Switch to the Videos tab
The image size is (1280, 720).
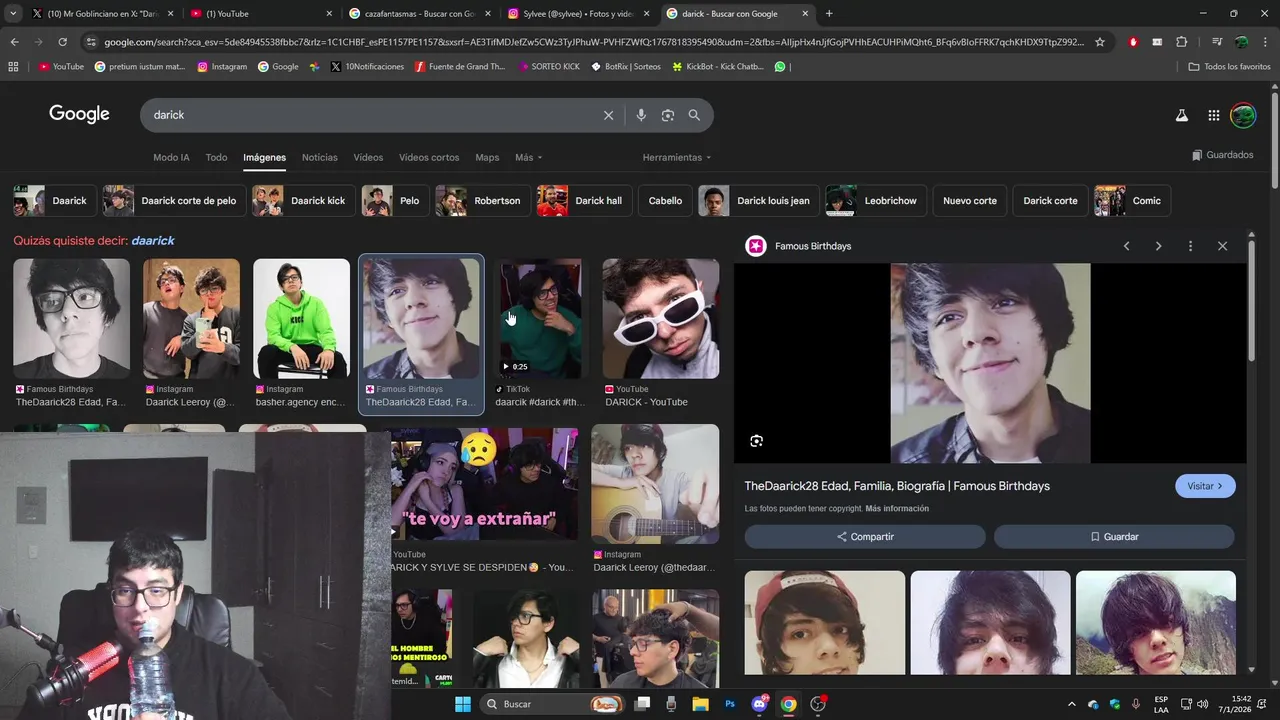[368, 158]
